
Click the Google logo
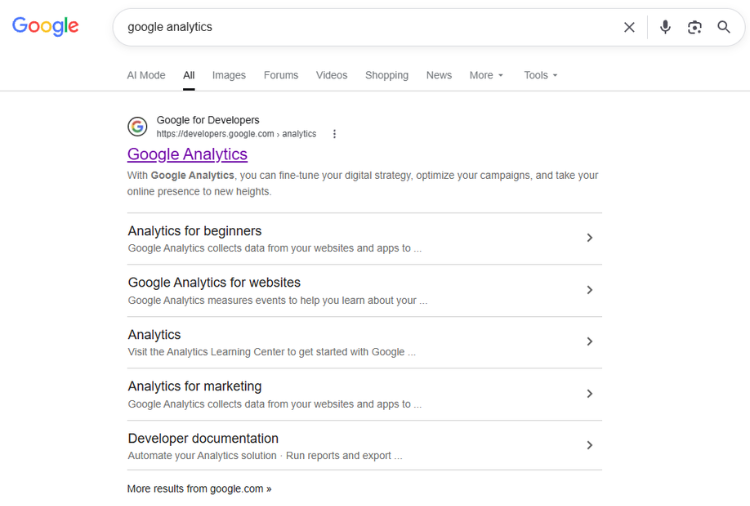point(45,26)
